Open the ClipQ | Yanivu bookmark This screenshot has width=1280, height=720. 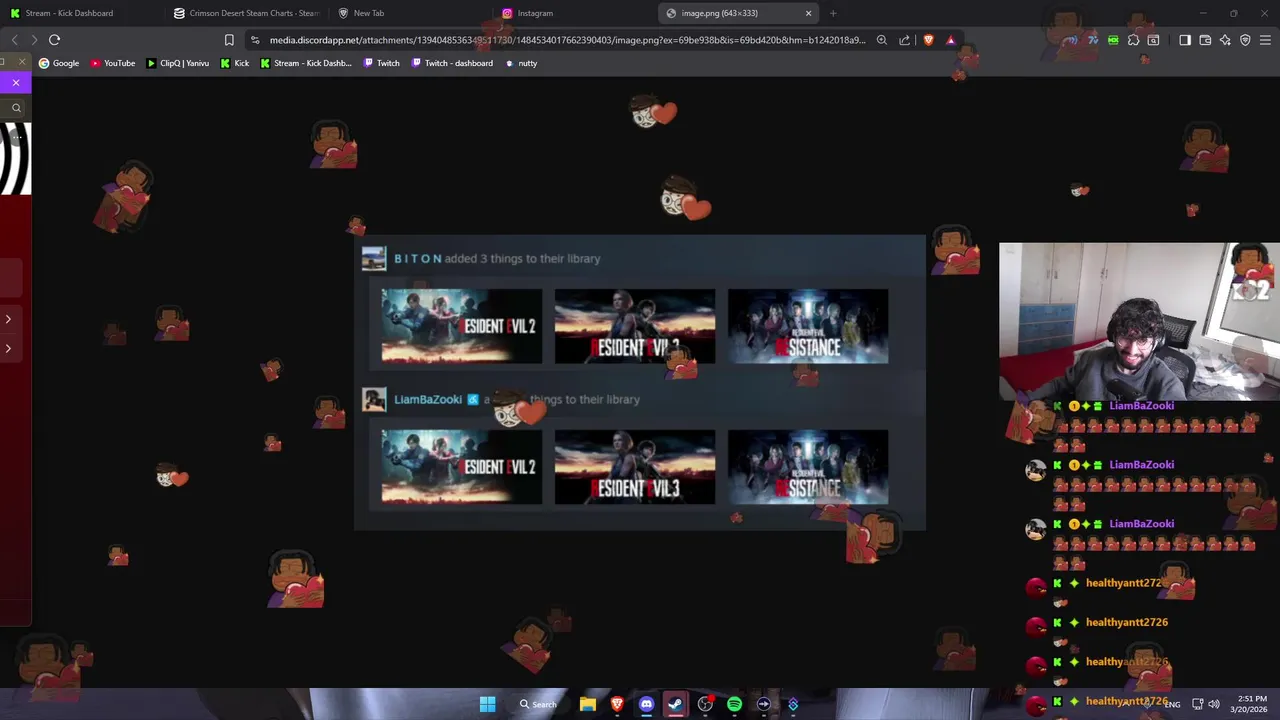(178, 63)
